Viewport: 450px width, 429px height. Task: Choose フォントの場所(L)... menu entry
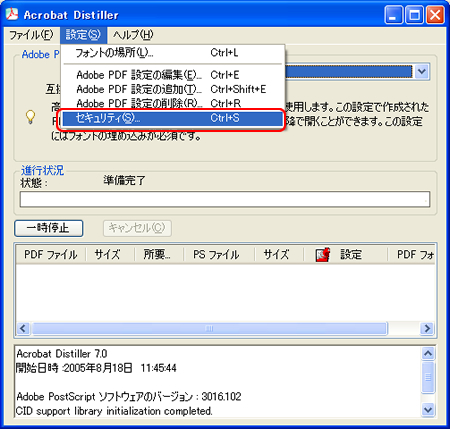tap(173, 53)
